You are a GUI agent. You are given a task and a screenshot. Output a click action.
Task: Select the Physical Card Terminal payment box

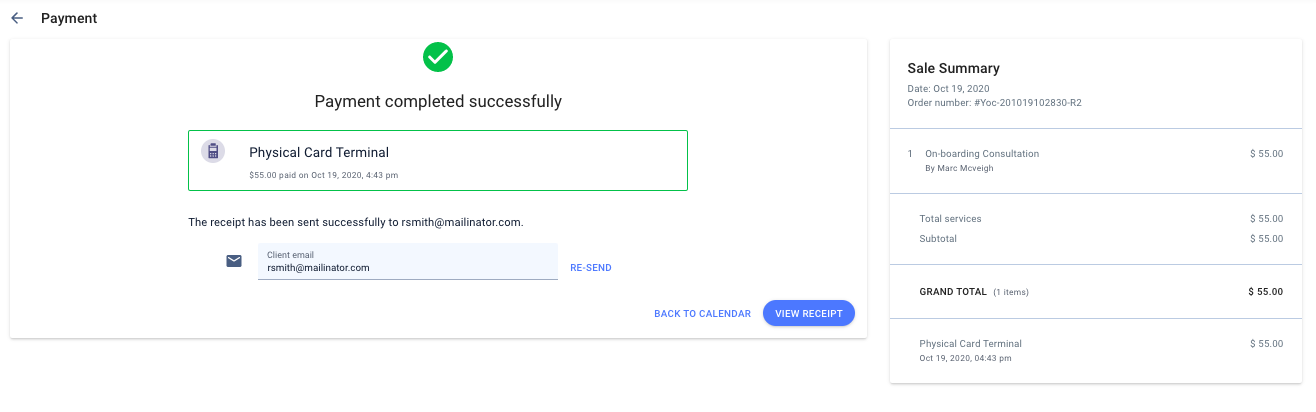click(x=438, y=160)
